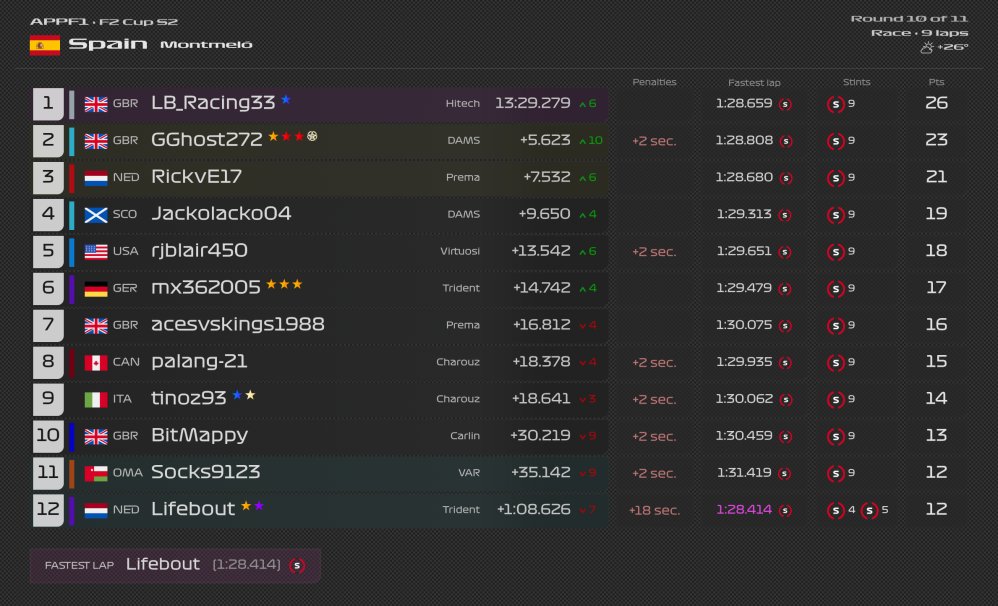
Task: Select driver name RickvE17
Action: click(197, 177)
